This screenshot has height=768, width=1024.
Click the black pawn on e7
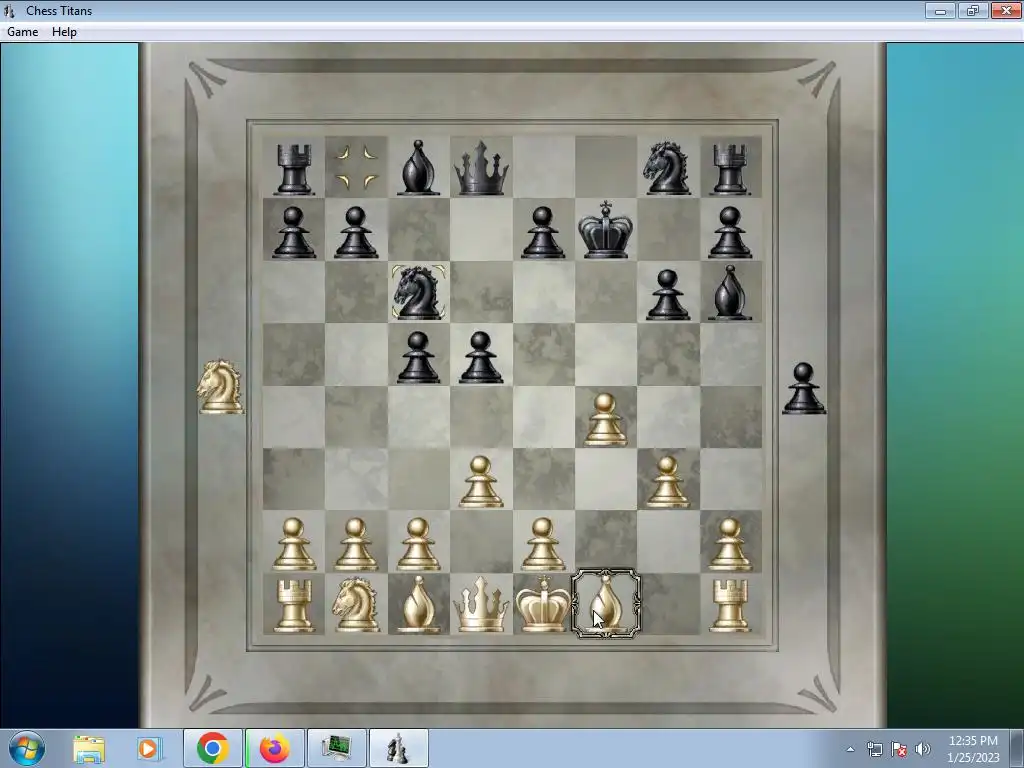coord(543,232)
